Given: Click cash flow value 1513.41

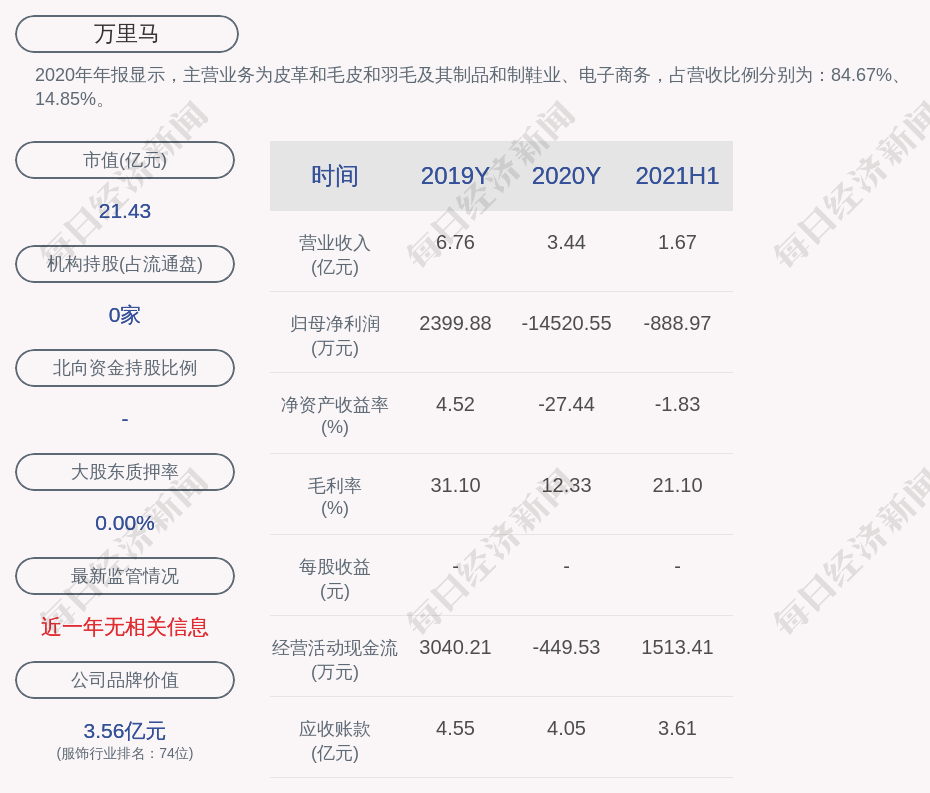Looking at the screenshot, I should (x=677, y=647).
